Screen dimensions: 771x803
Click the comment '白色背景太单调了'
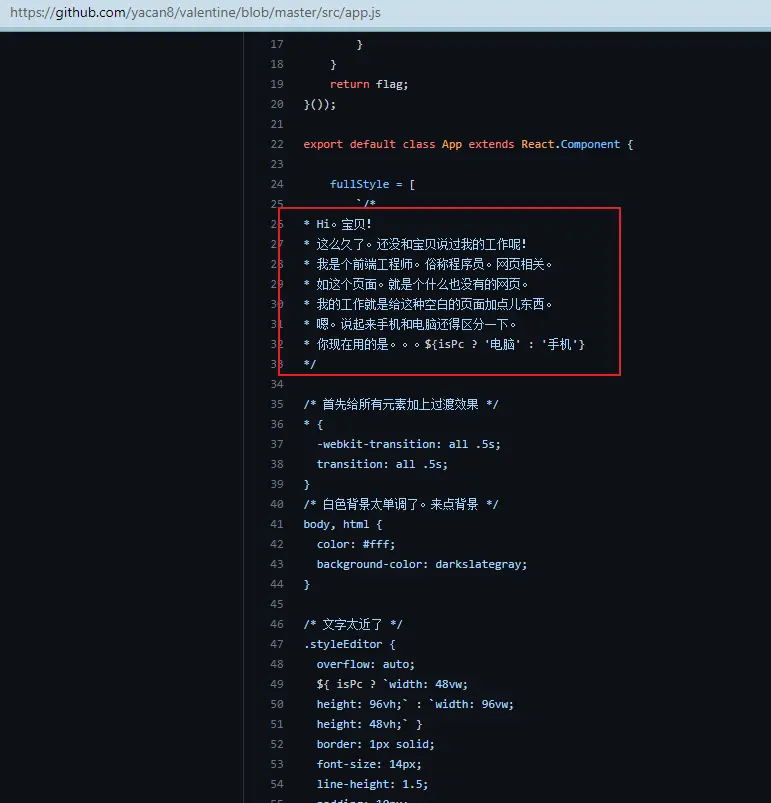pos(401,504)
